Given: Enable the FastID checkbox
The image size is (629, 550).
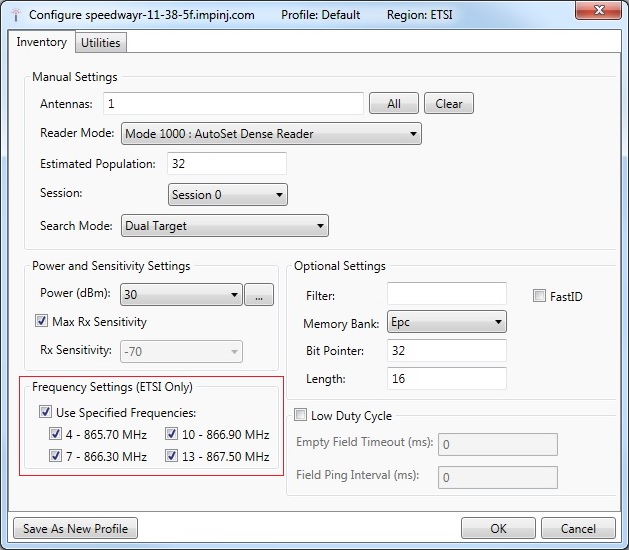Looking at the screenshot, I should pos(539,296).
